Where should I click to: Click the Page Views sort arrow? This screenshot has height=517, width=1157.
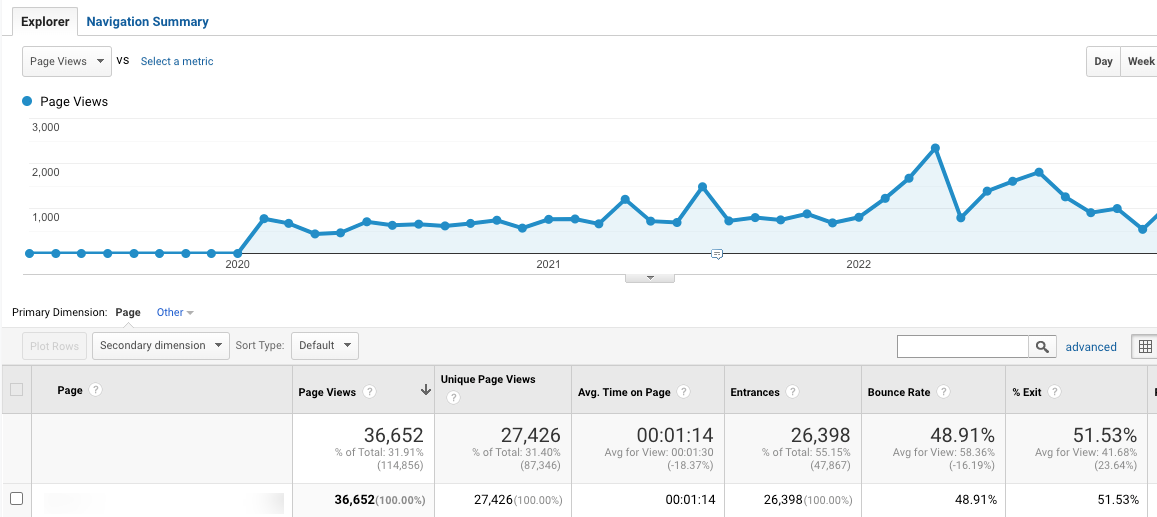click(x=426, y=391)
